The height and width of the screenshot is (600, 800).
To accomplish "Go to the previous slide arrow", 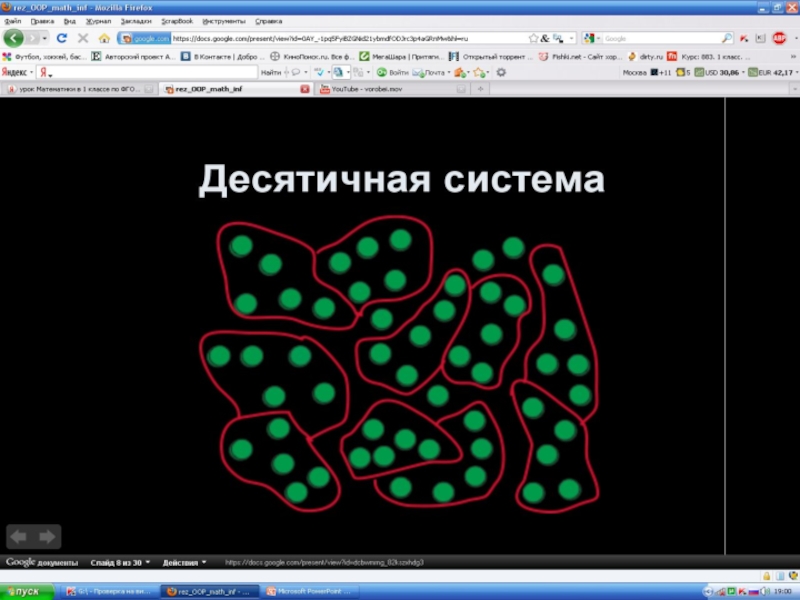I will click(x=19, y=536).
